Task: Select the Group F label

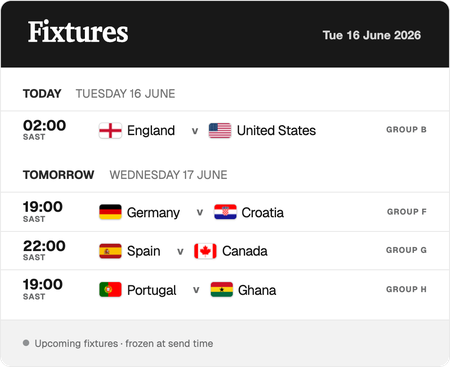Action: (407, 212)
